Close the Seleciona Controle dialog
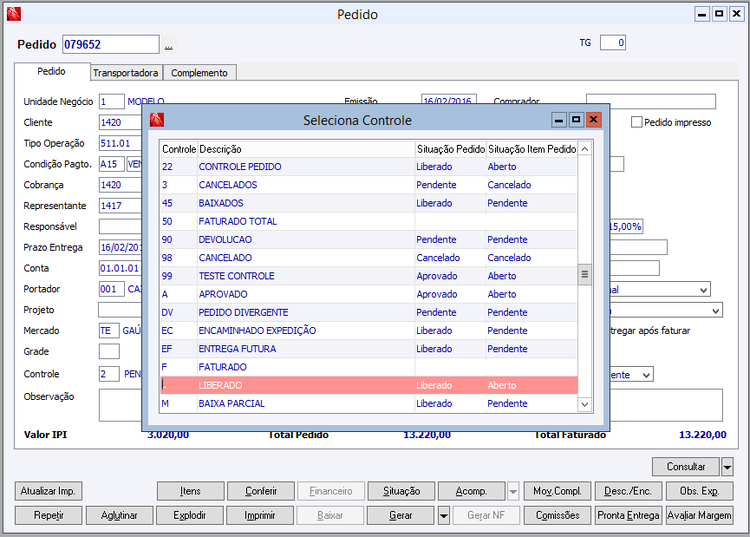This screenshot has width=750, height=537. point(594,120)
